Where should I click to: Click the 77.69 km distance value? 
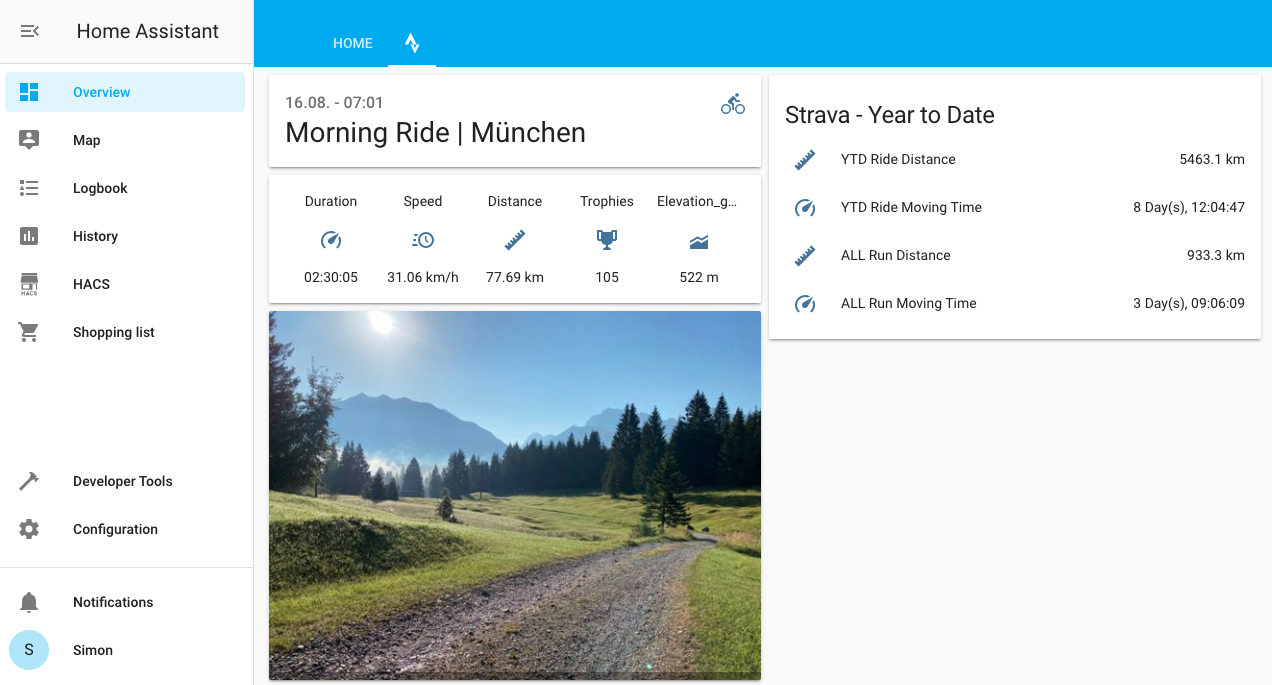pyautogui.click(x=515, y=277)
